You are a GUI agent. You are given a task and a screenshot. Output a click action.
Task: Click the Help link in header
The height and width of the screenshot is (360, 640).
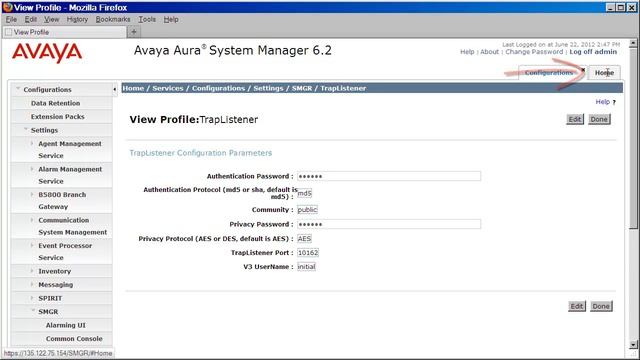click(x=467, y=52)
